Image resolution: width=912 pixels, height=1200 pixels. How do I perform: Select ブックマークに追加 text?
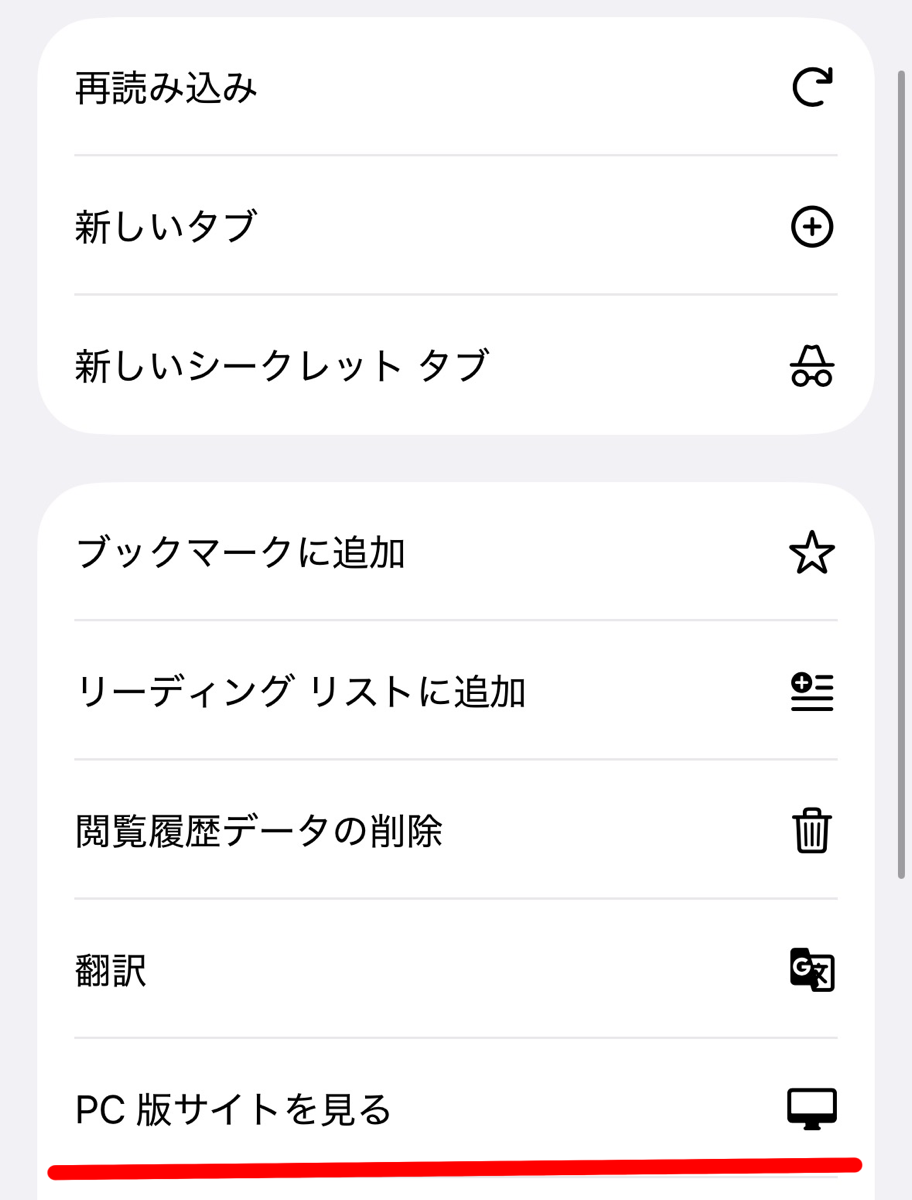coord(240,553)
